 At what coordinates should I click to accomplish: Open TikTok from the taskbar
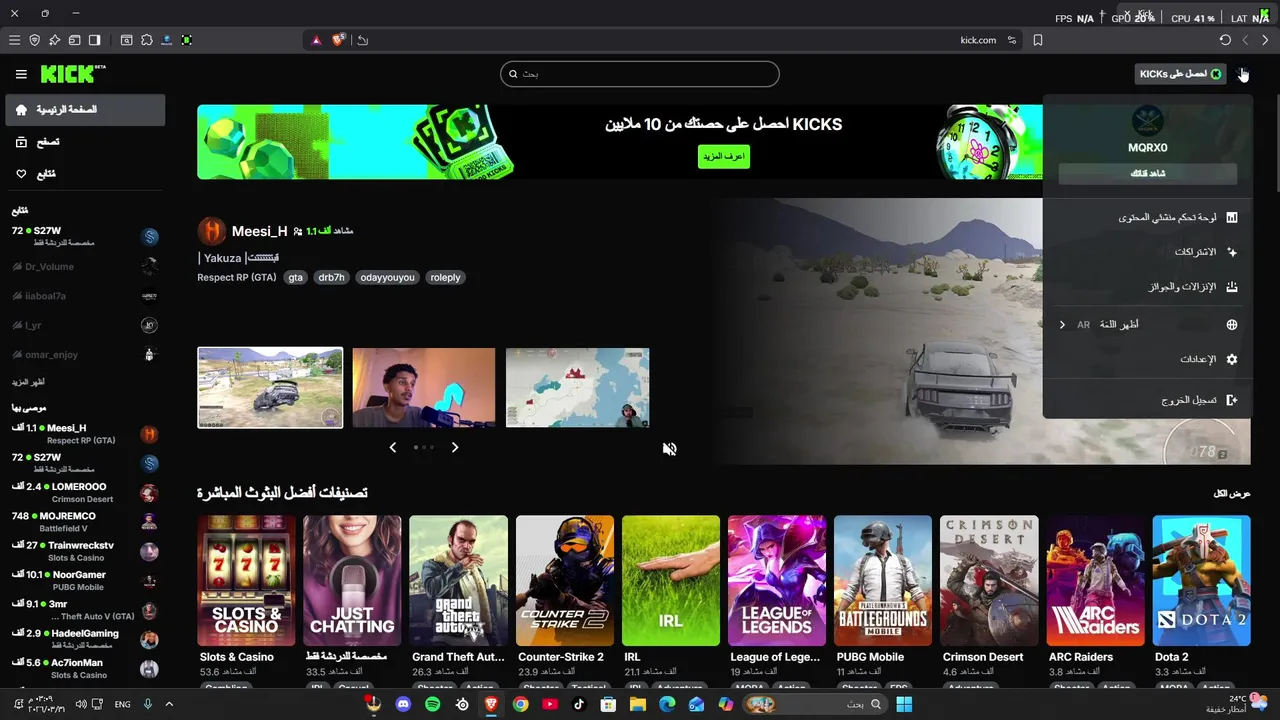coord(579,704)
